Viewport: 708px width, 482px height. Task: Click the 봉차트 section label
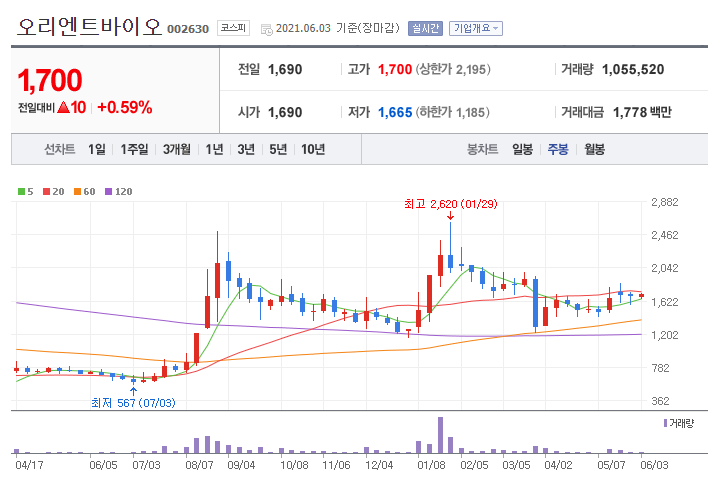pos(482,149)
